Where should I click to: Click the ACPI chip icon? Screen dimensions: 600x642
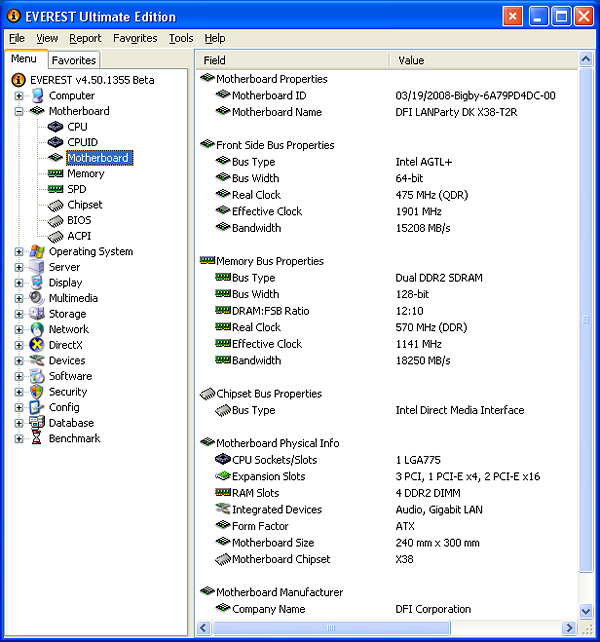55,237
